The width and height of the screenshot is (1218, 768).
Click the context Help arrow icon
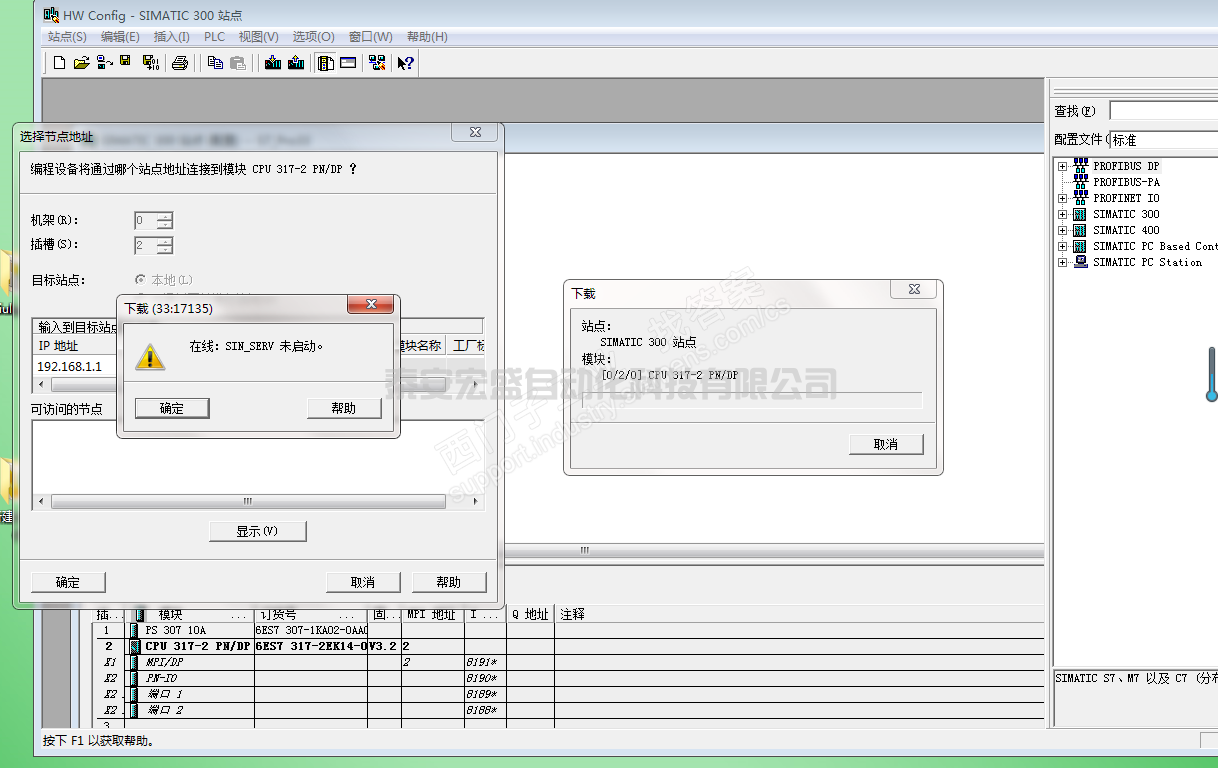point(405,63)
